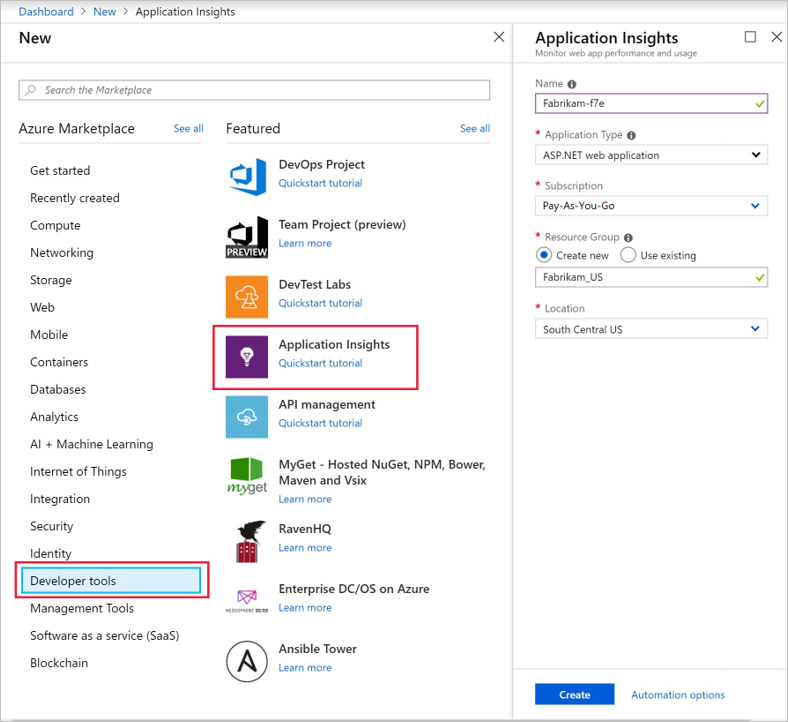Click See all for Azure Marketplace
This screenshot has height=722, width=788.
188,129
